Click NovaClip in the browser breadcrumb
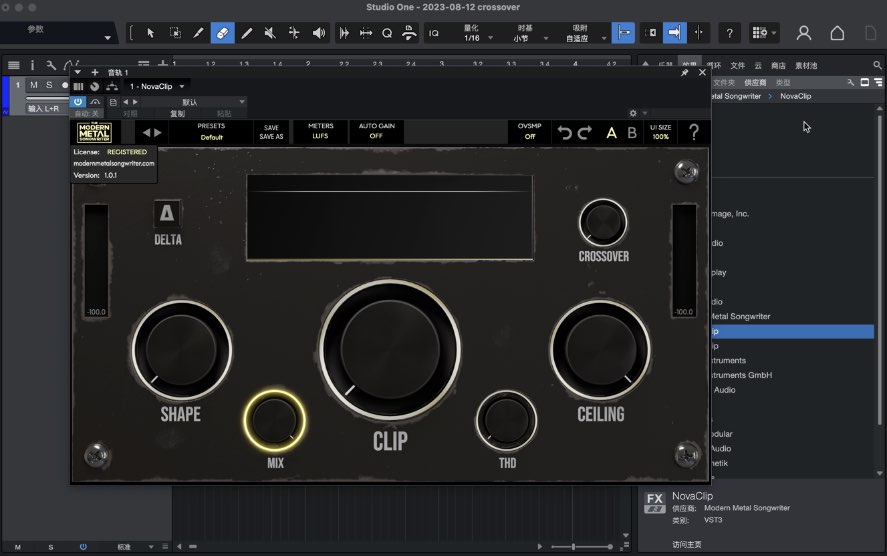The height and width of the screenshot is (556, 887). coord(795,96)
